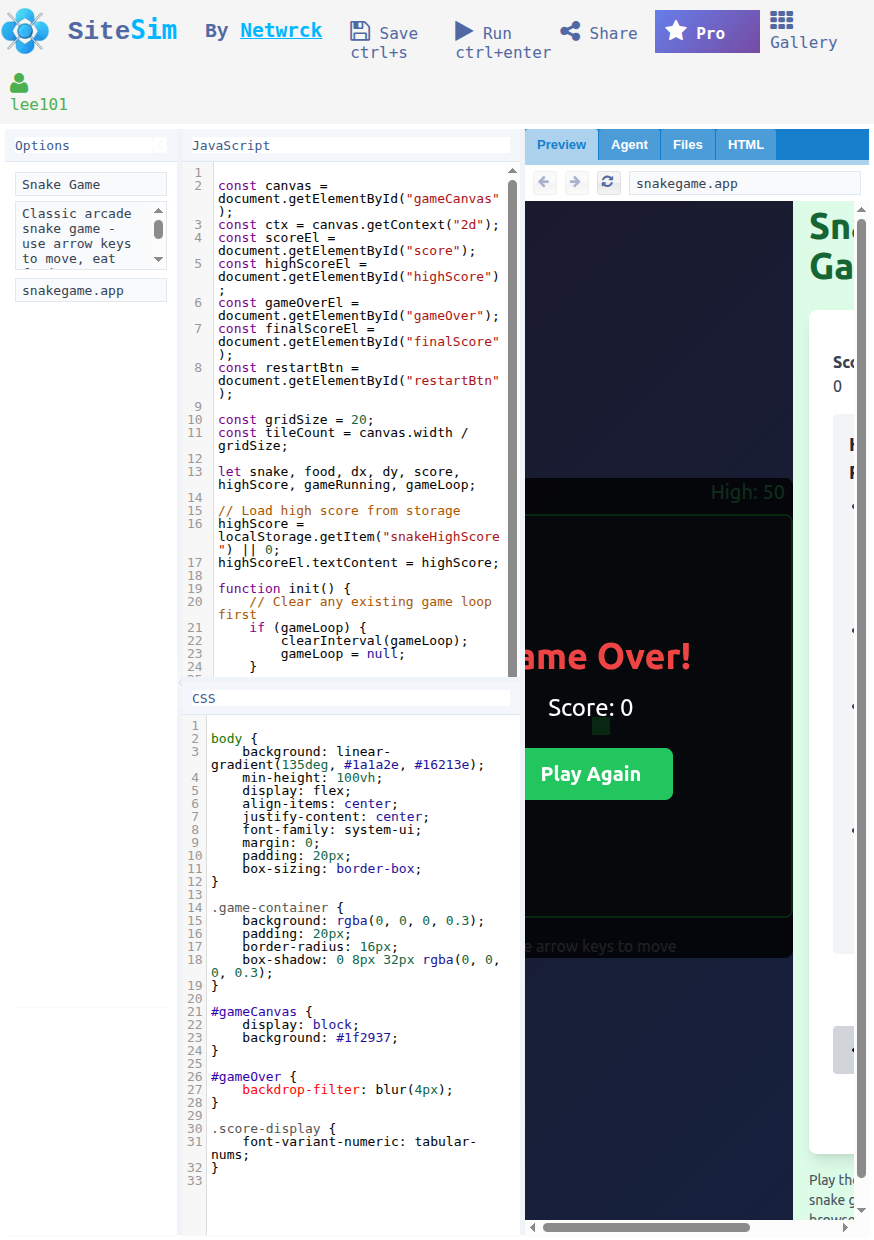The width and height of the screenshot is (874, 1240).
Task: Click the preview back navigation arrow
Action: click(x=543, y=182)
